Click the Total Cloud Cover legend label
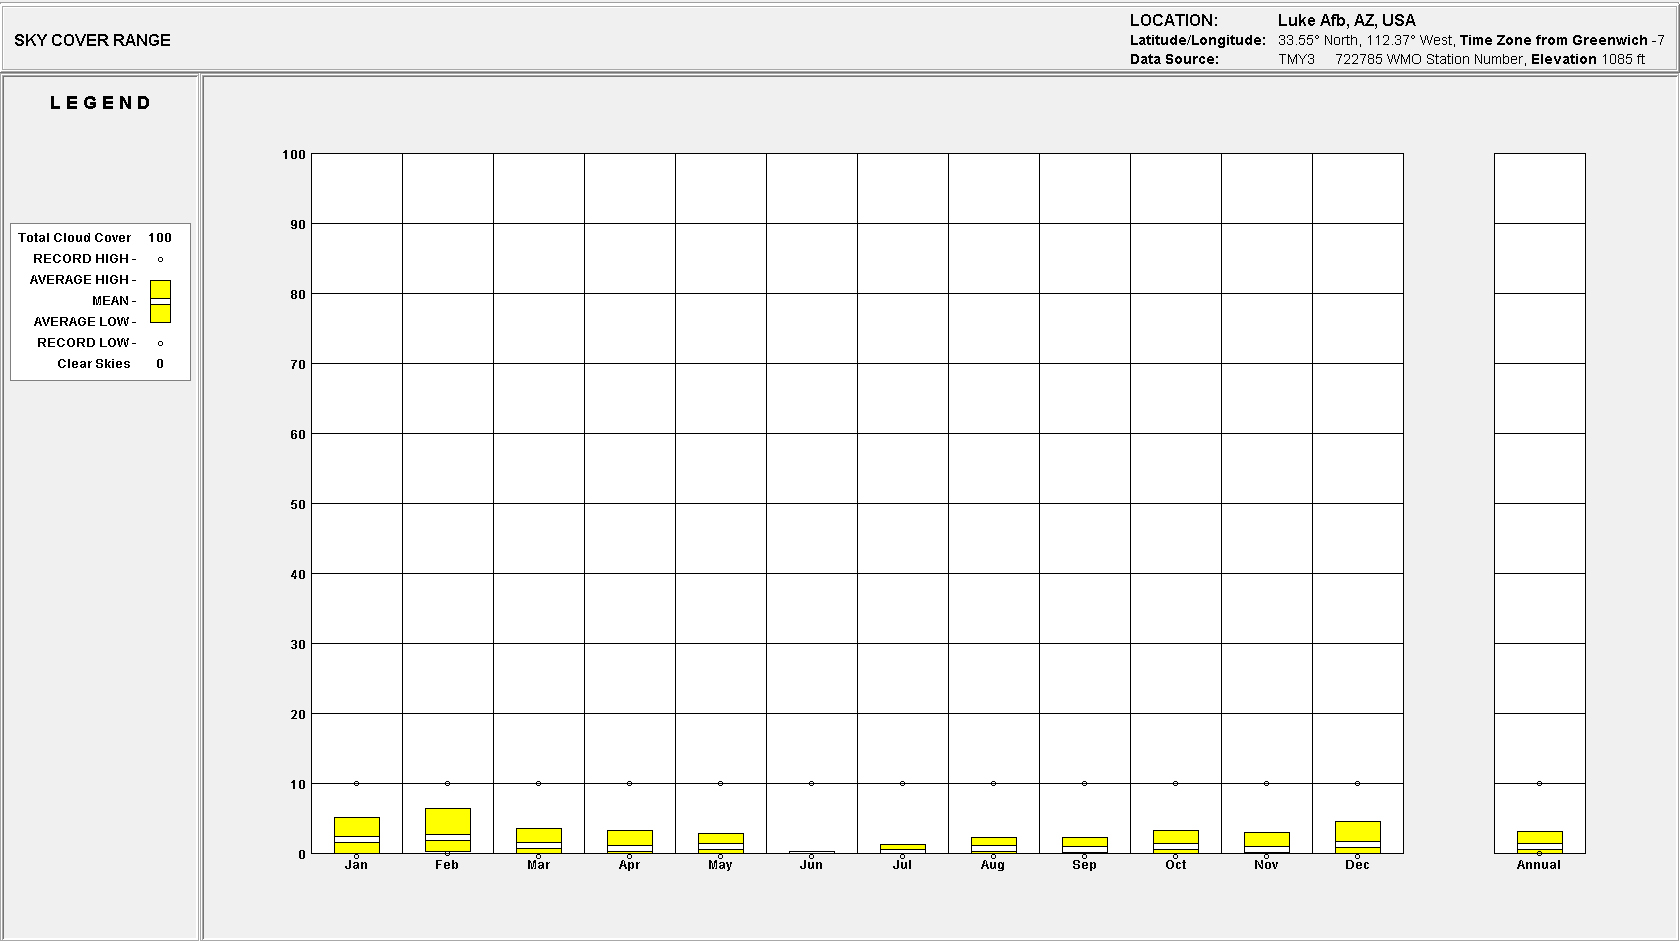 tap(74, 238)
